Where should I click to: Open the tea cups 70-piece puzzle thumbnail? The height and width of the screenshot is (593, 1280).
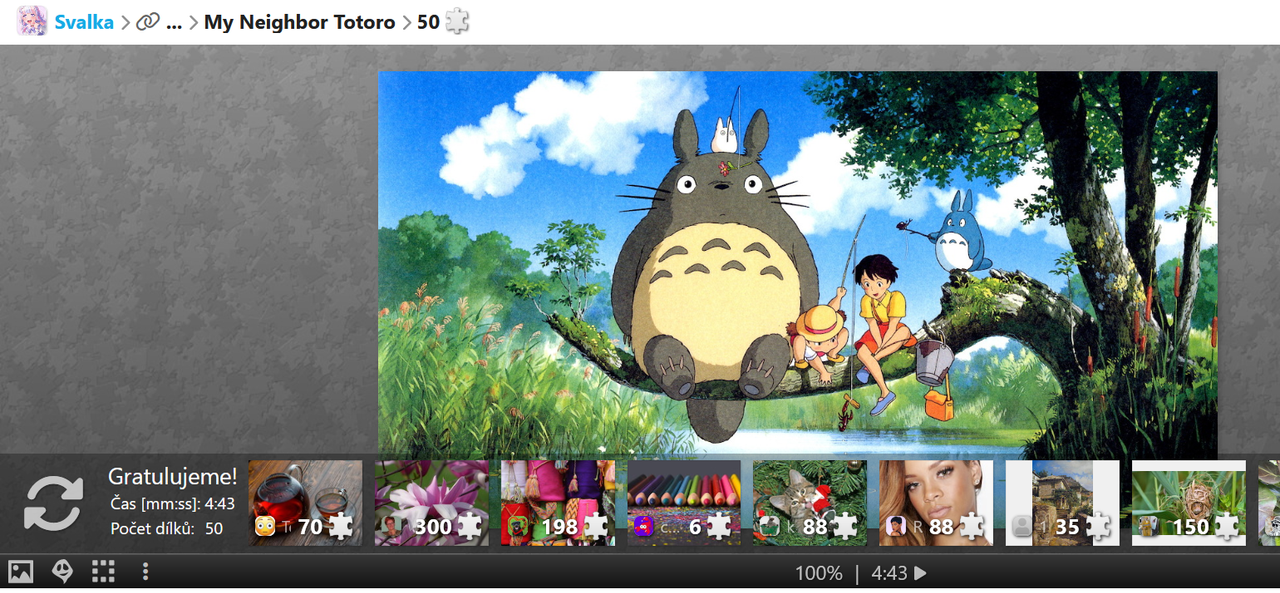pos(305,503)
